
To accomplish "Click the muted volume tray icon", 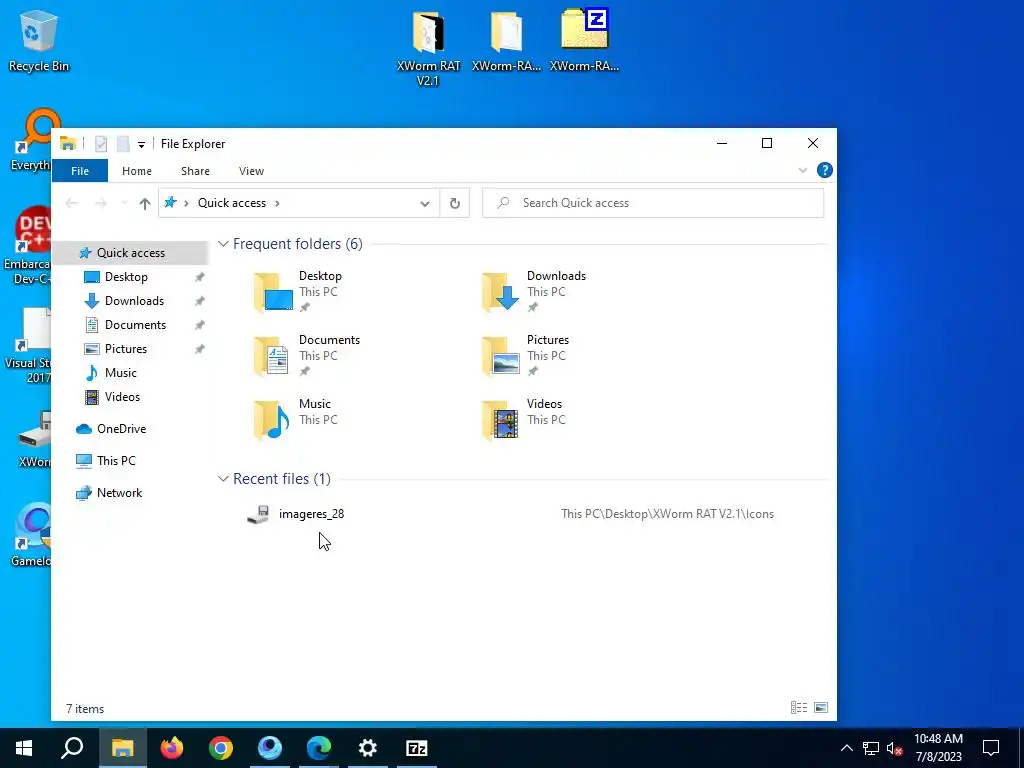I will [894, 748].
